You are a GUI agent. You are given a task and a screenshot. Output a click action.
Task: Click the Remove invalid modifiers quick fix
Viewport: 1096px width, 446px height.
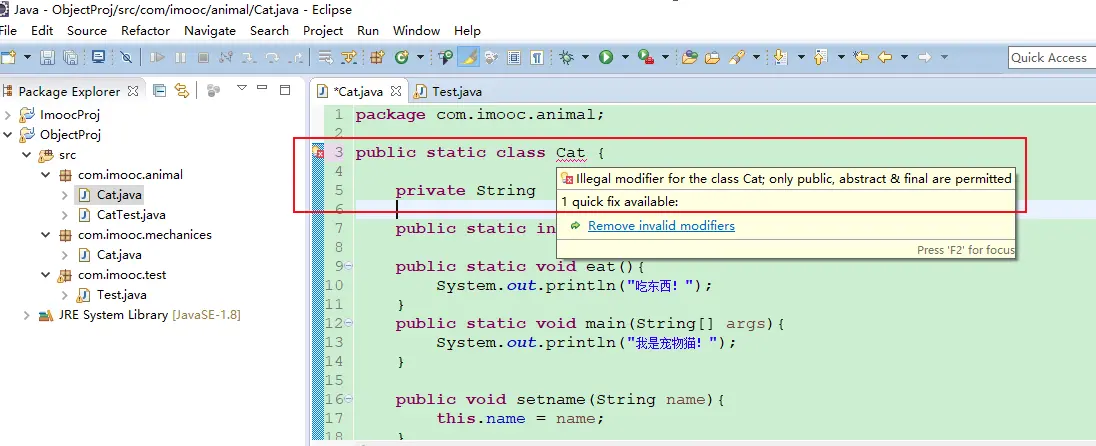click(661, 226)
